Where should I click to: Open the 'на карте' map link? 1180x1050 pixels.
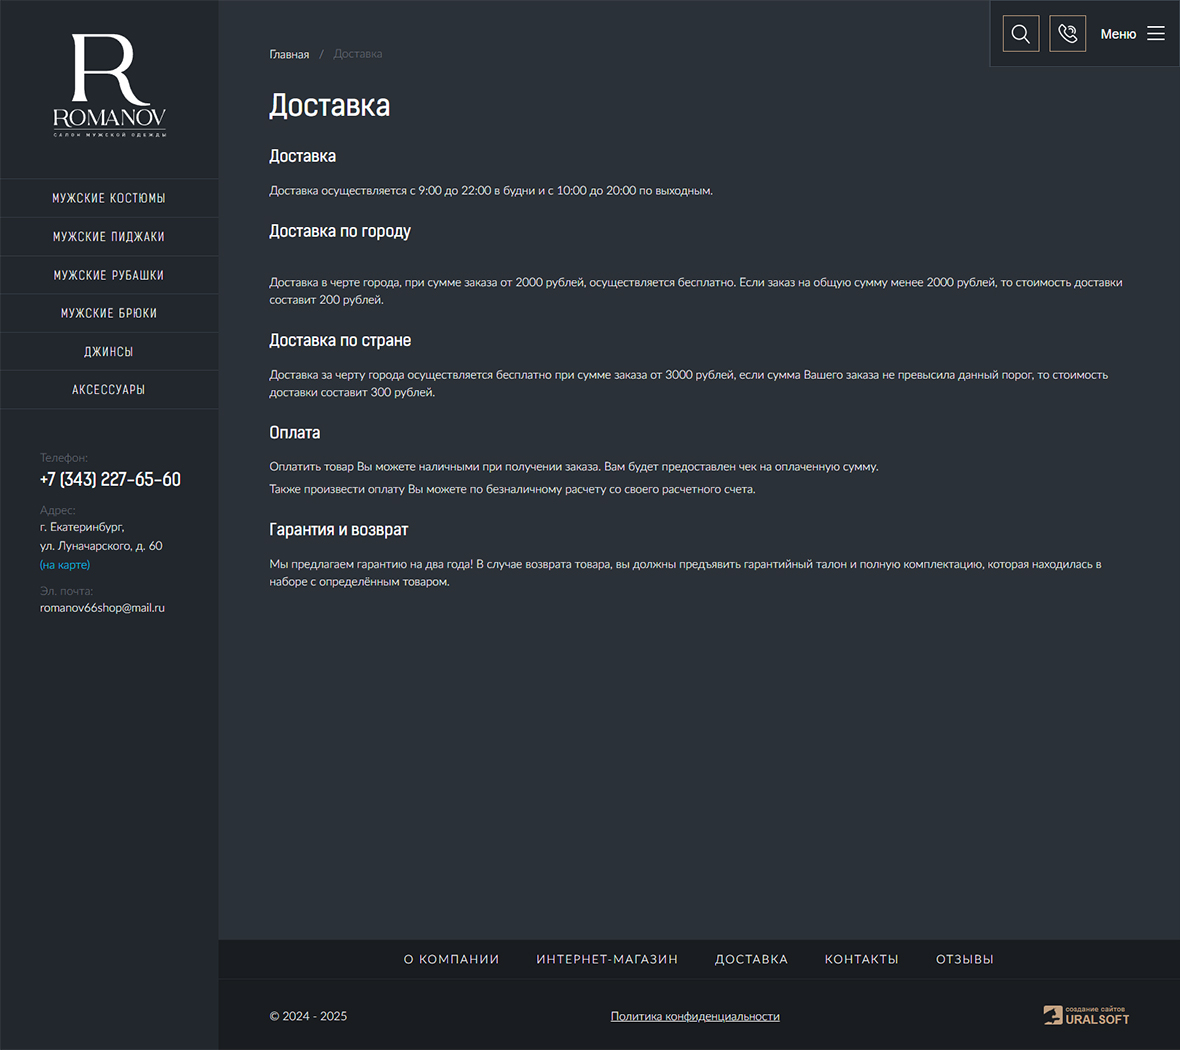(x=65, y=565)
